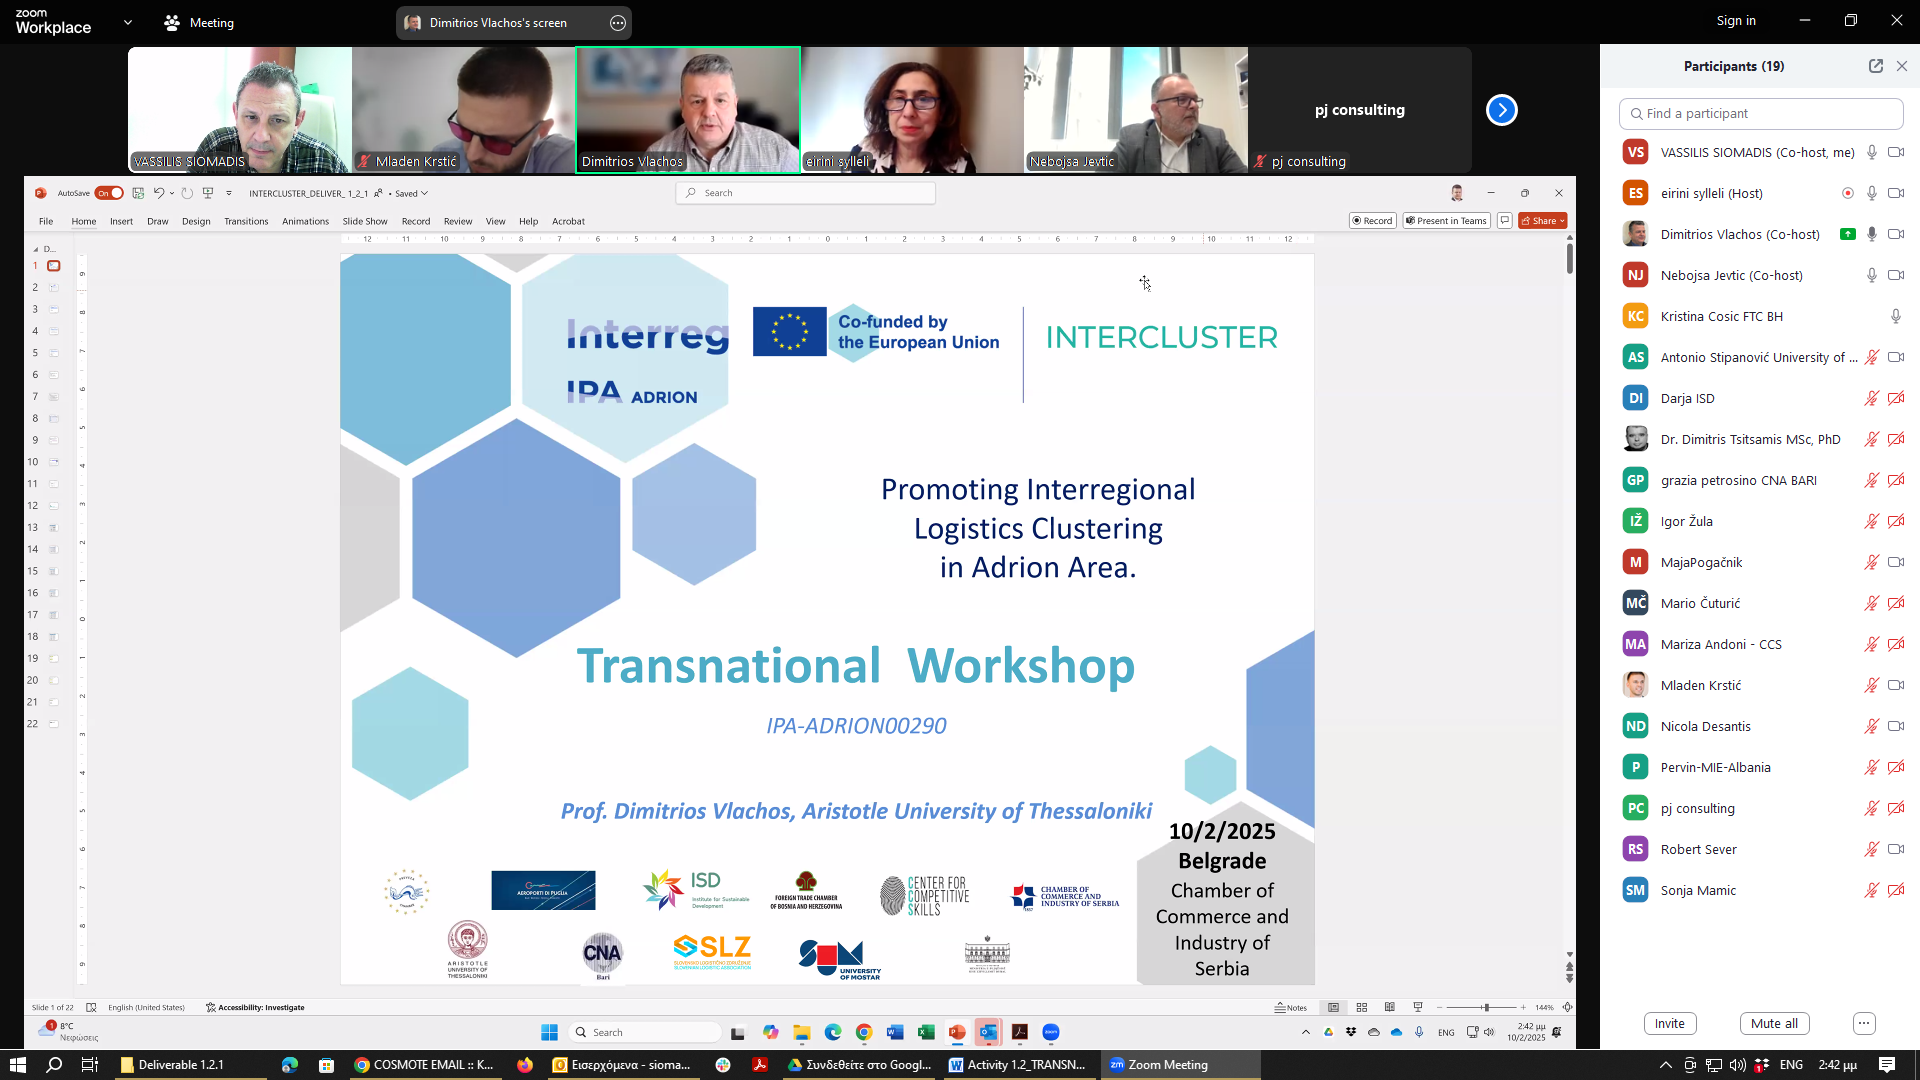Click the Invite button
The height and width of the screenshot is (1080, 1920).
coord(1669,1023)
